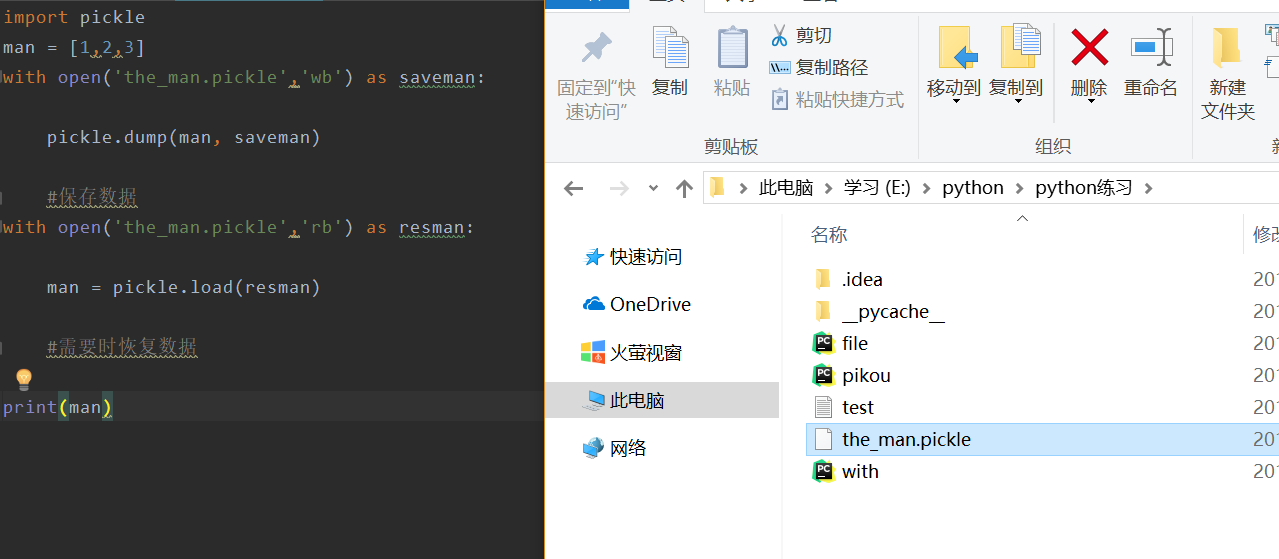Click the 重命名 rename icon
The image size is (1279, 559).
pos(1151,47)
